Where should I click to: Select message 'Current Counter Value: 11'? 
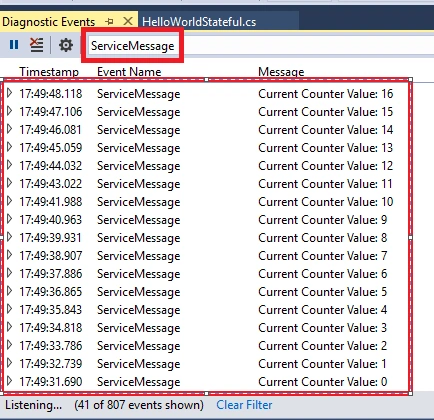(325, 184)
